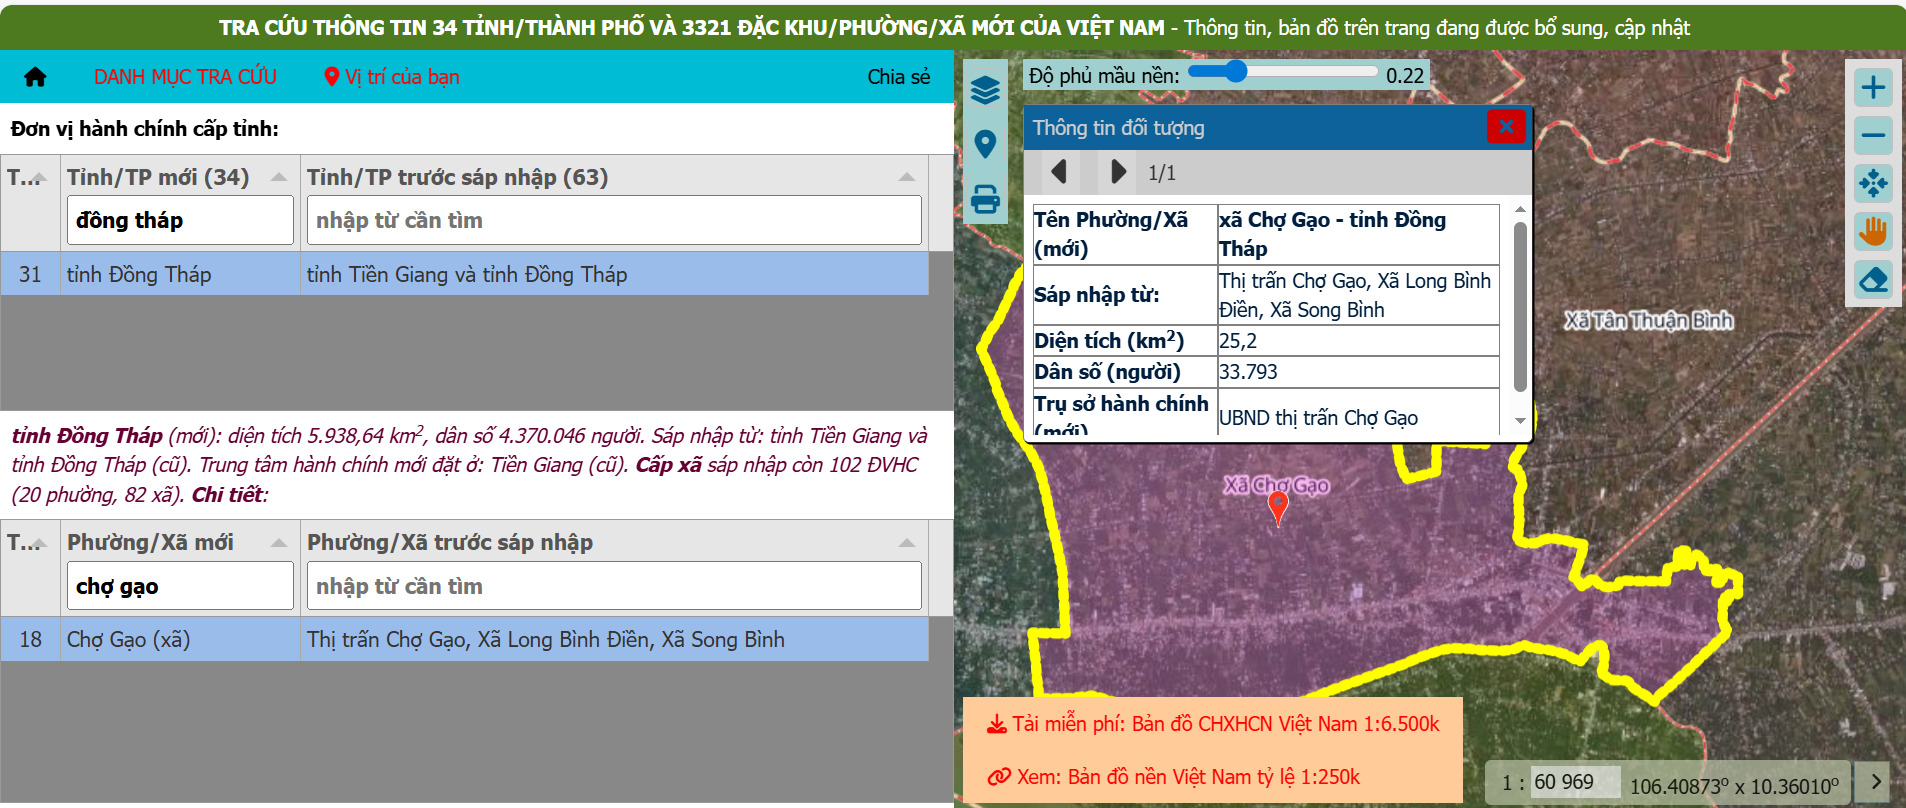Click the opacity value 0.22
Viewport: 1906px width, 808px height.
1405,75
